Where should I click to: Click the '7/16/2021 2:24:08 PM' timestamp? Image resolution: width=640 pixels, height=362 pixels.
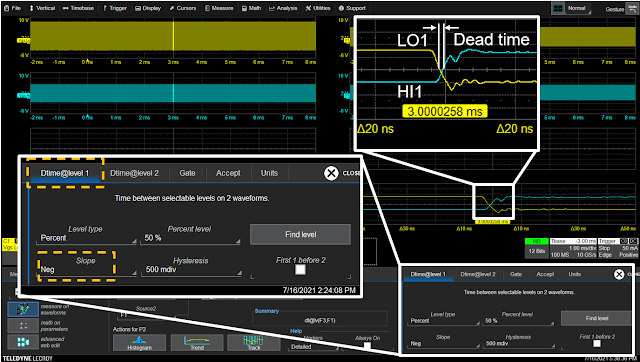click(x=319, y=291)
